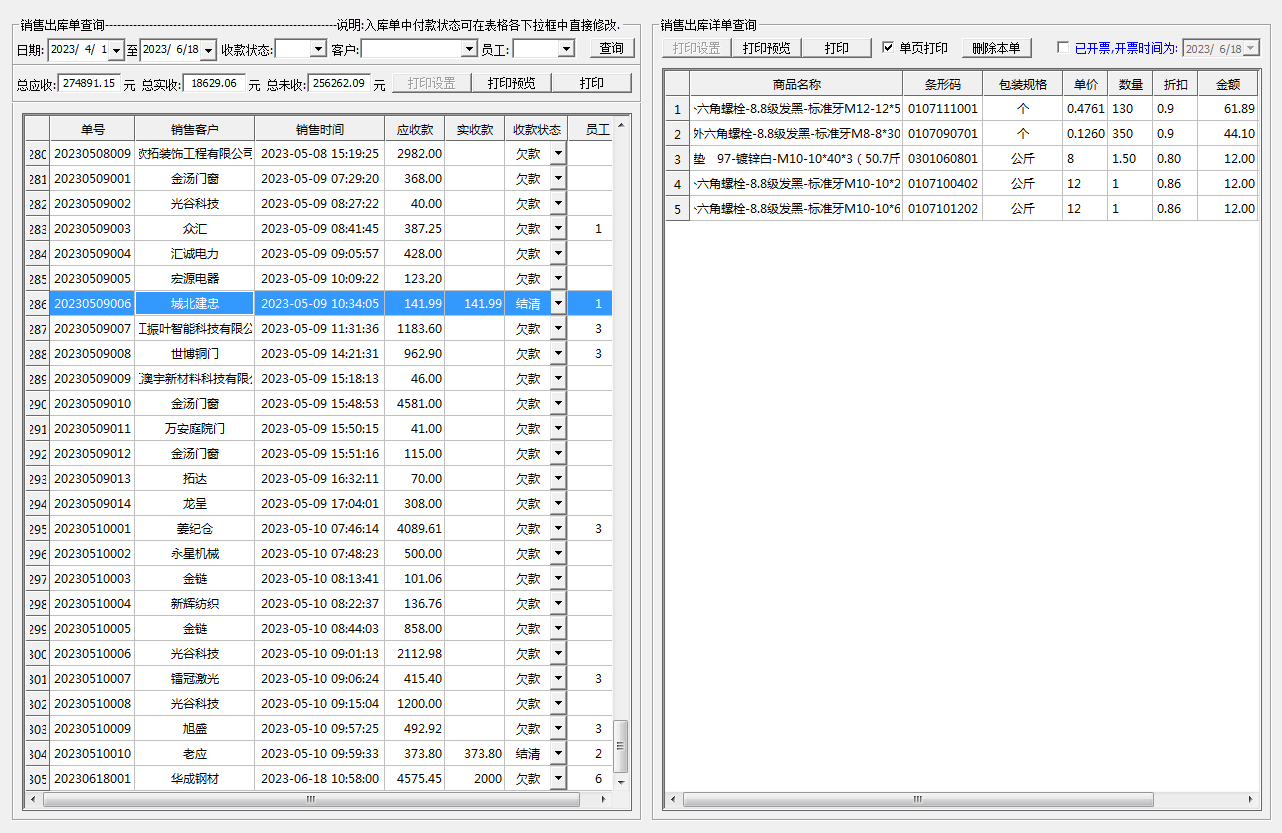Expand the 客户 customer combo box
Viewport: 1282px width, 833px height.
tap(469, 49)
